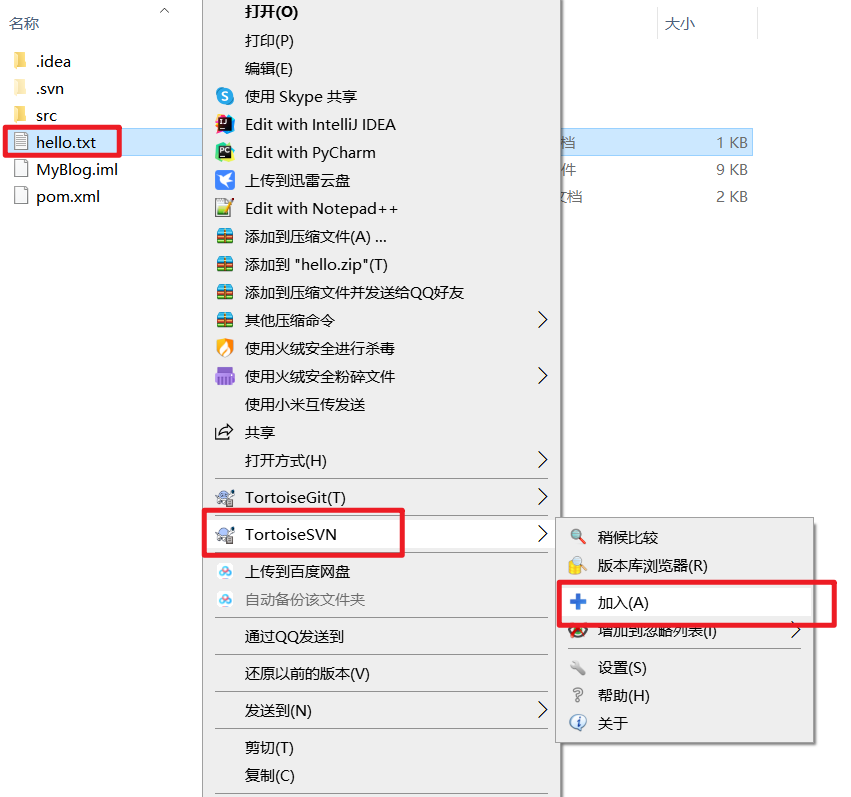Select Edit with Notepad++ entry
This screenshot has height=797, width=851.
[381, 208]
